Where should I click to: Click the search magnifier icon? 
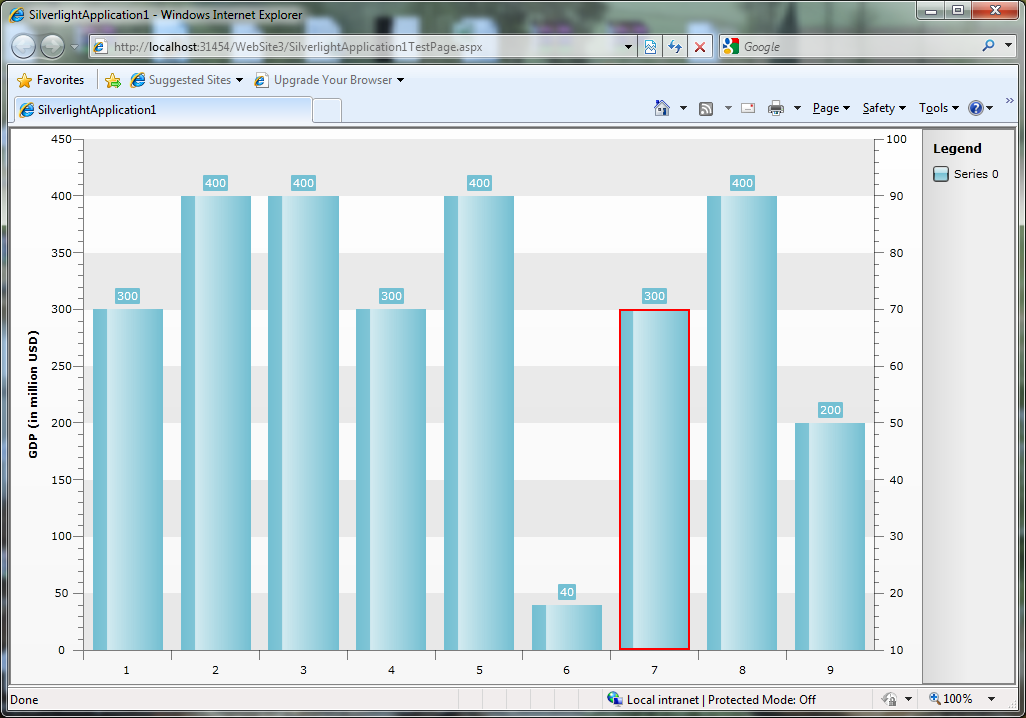pos(988,46)
